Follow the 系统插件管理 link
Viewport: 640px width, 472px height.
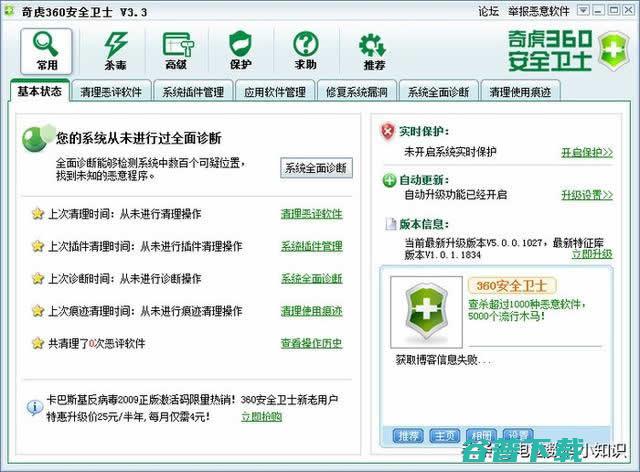[311, 246]
